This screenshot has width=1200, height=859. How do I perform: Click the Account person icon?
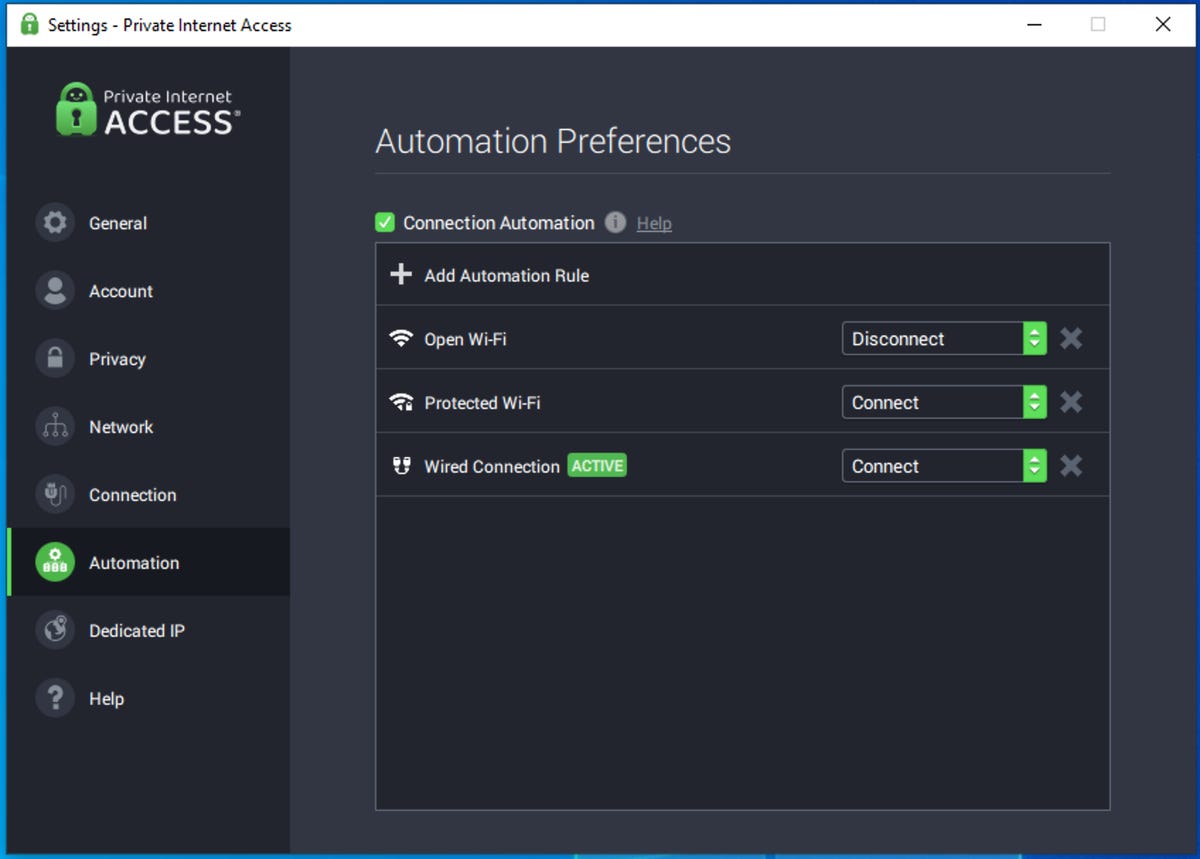coord(55,291)
